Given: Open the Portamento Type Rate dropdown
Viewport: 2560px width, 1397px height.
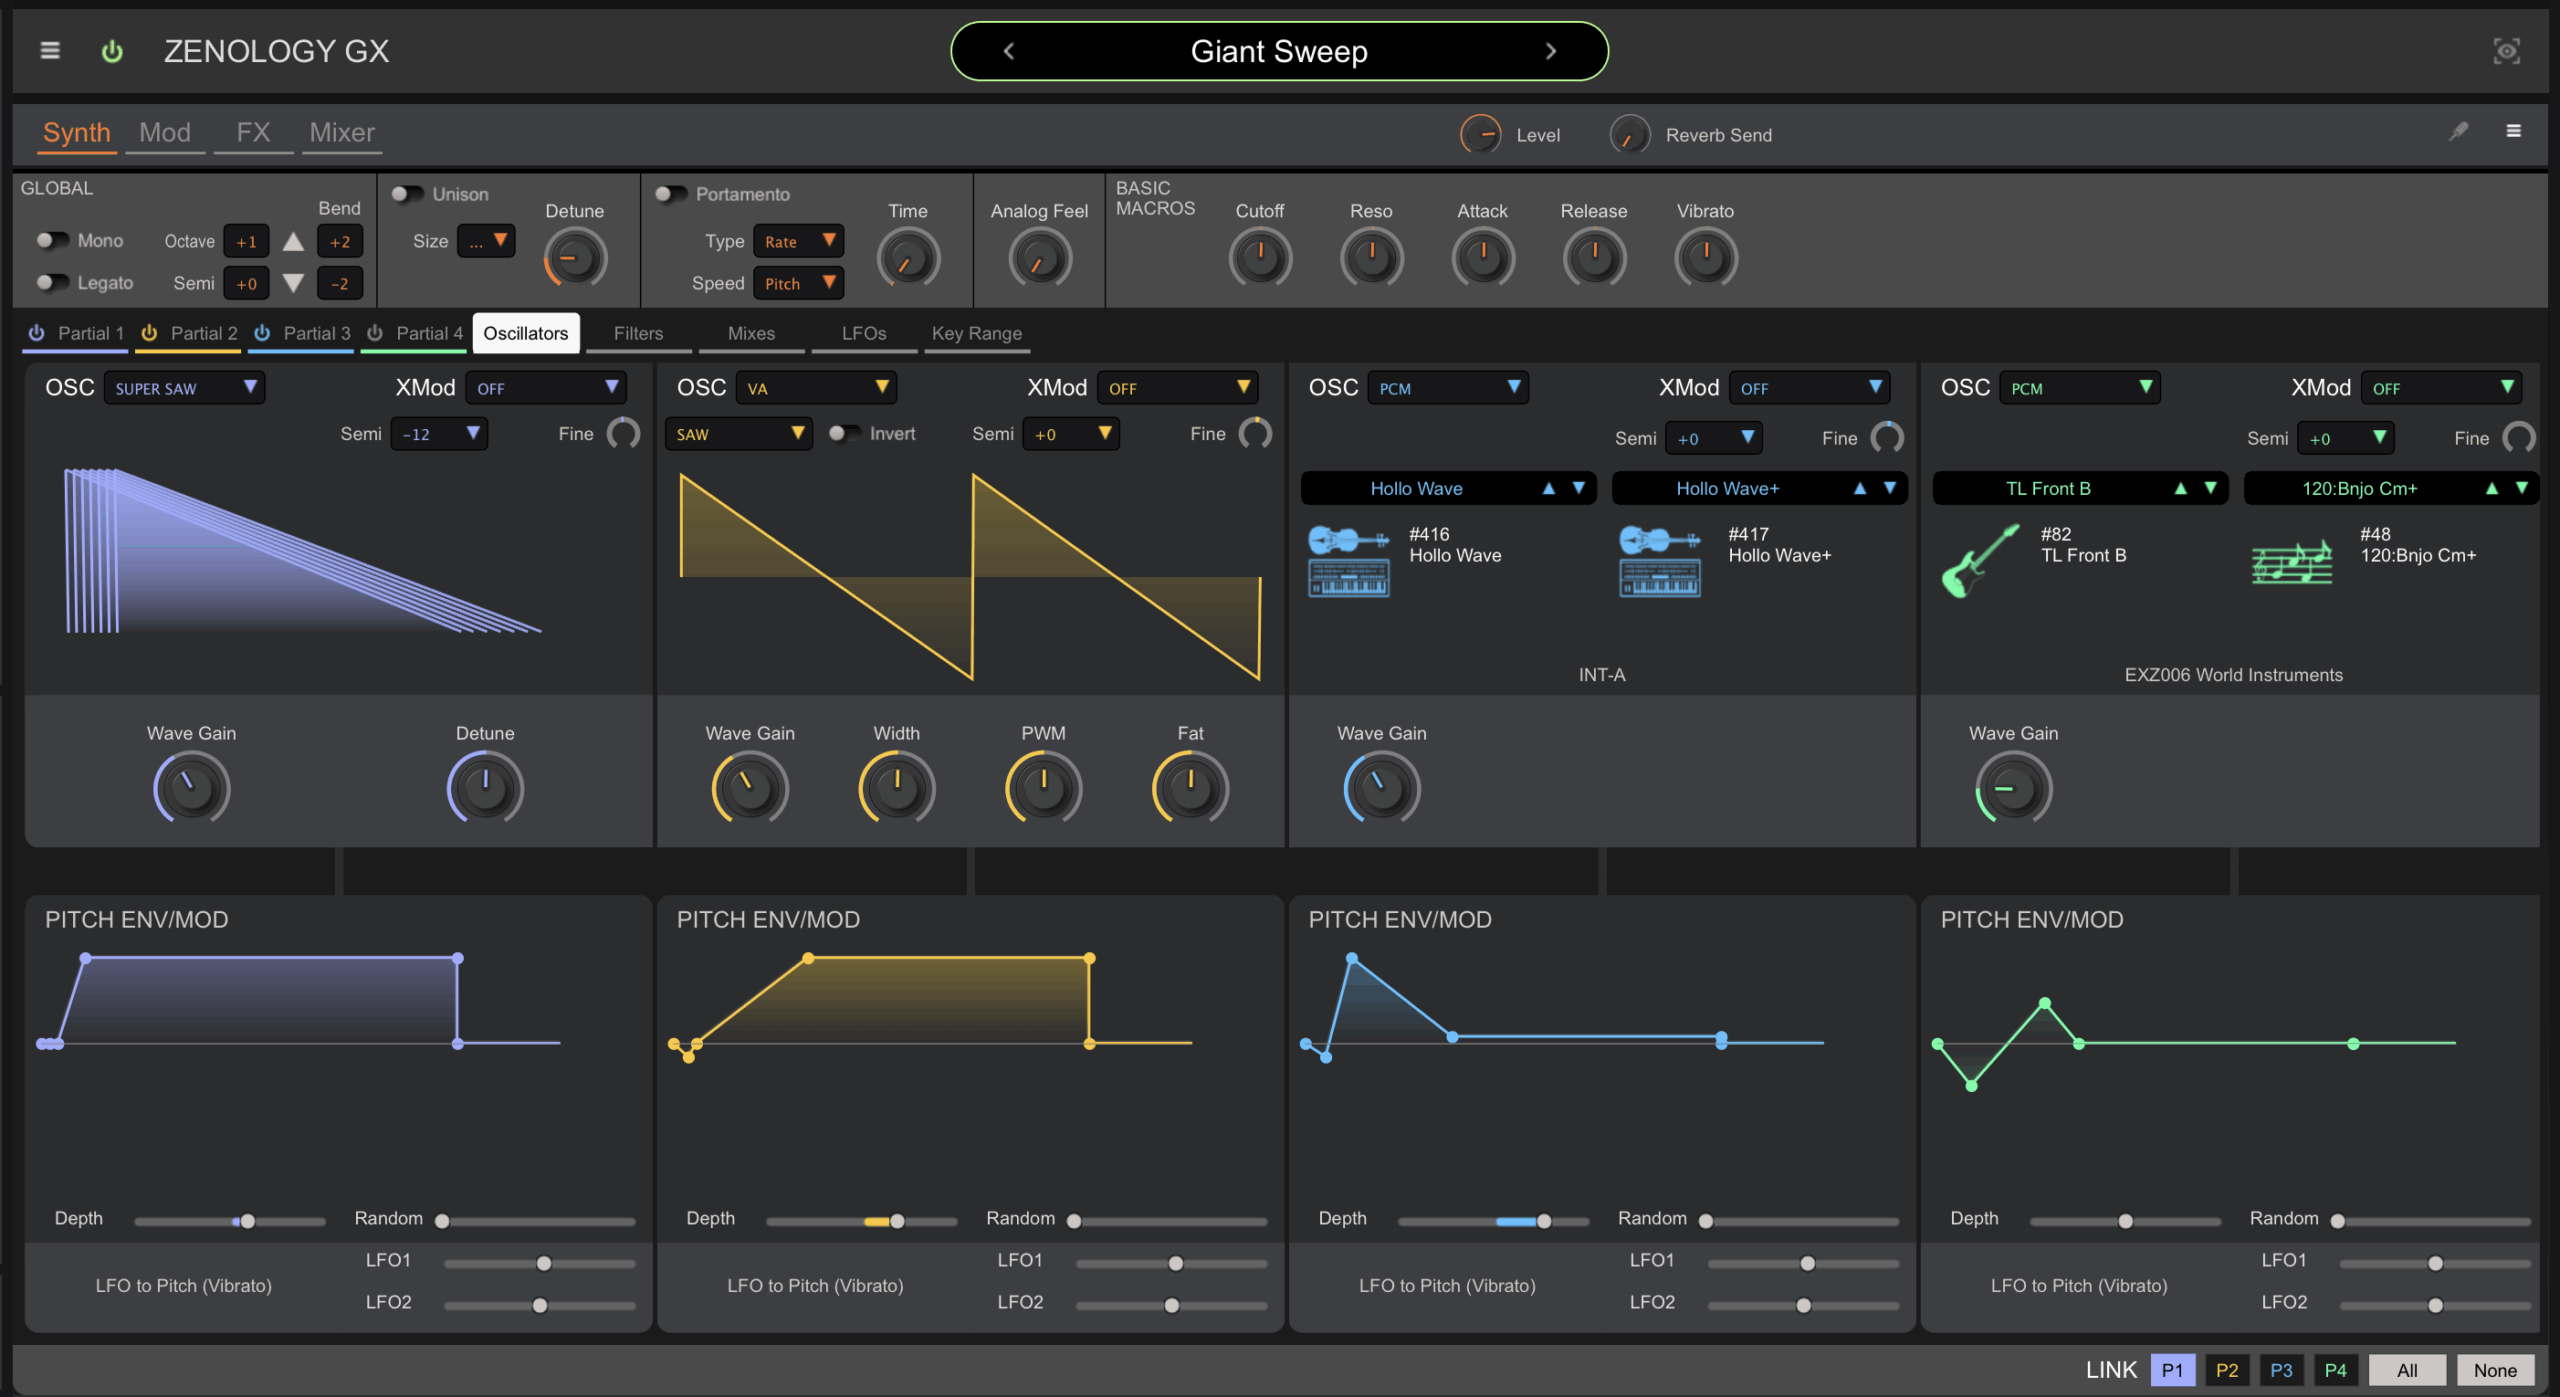Looking at the screenshot, I should tap(798, 241).
